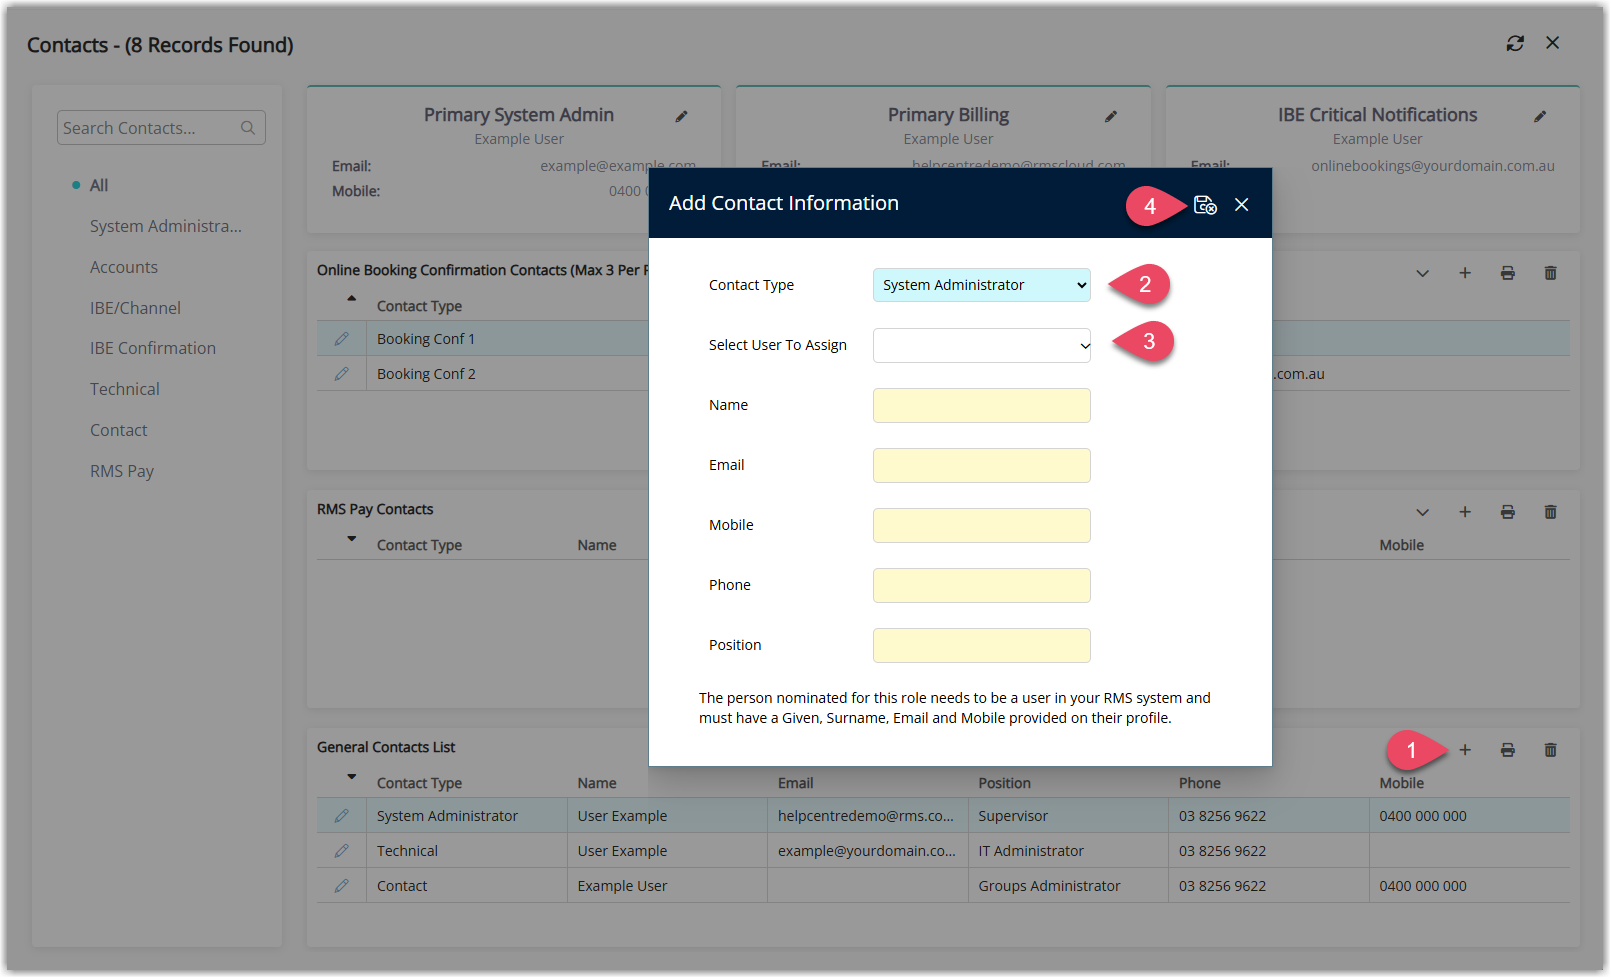
Task: Toggle sort arrow in RMS Pay table
Action: coord(351,538)
